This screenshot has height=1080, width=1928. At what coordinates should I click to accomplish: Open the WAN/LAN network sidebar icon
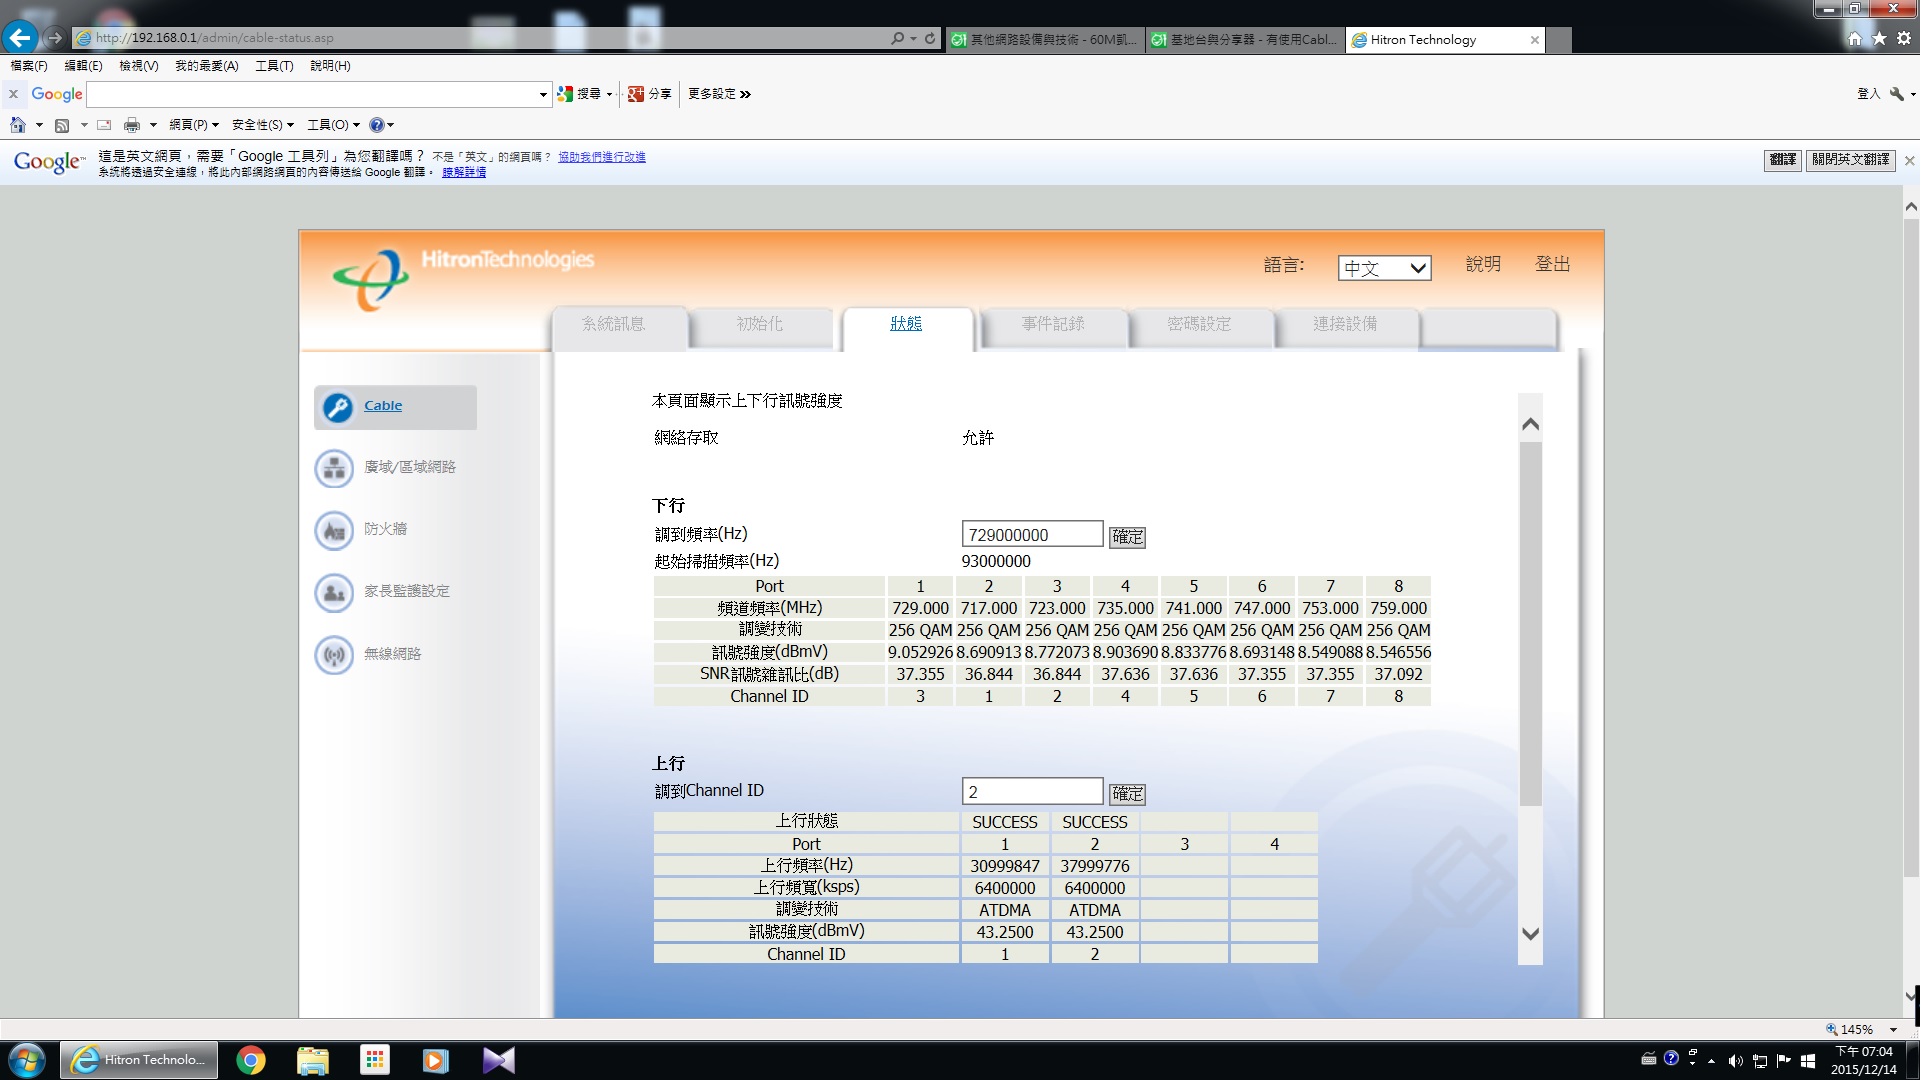(x=334, y=468)
